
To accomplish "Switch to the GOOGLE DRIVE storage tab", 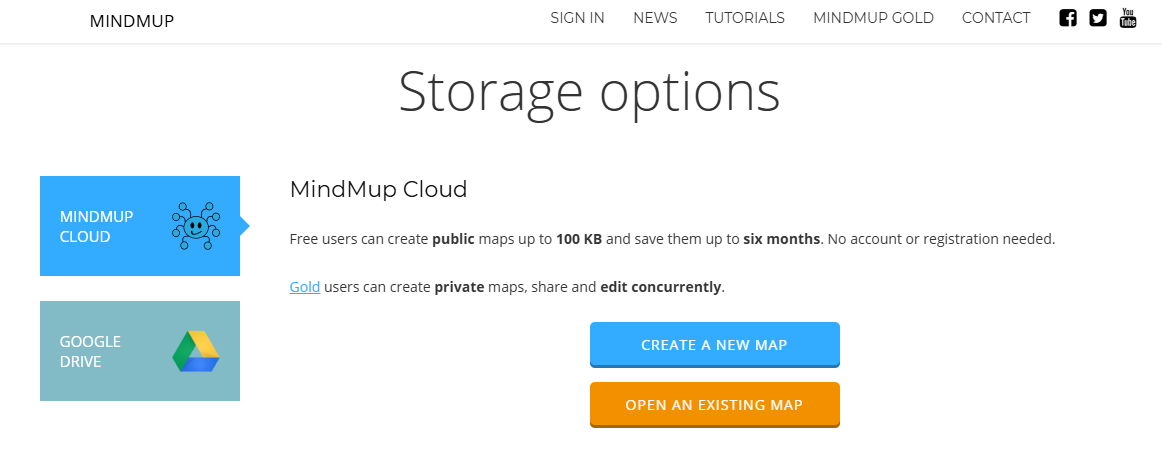I will click(140, 351).
